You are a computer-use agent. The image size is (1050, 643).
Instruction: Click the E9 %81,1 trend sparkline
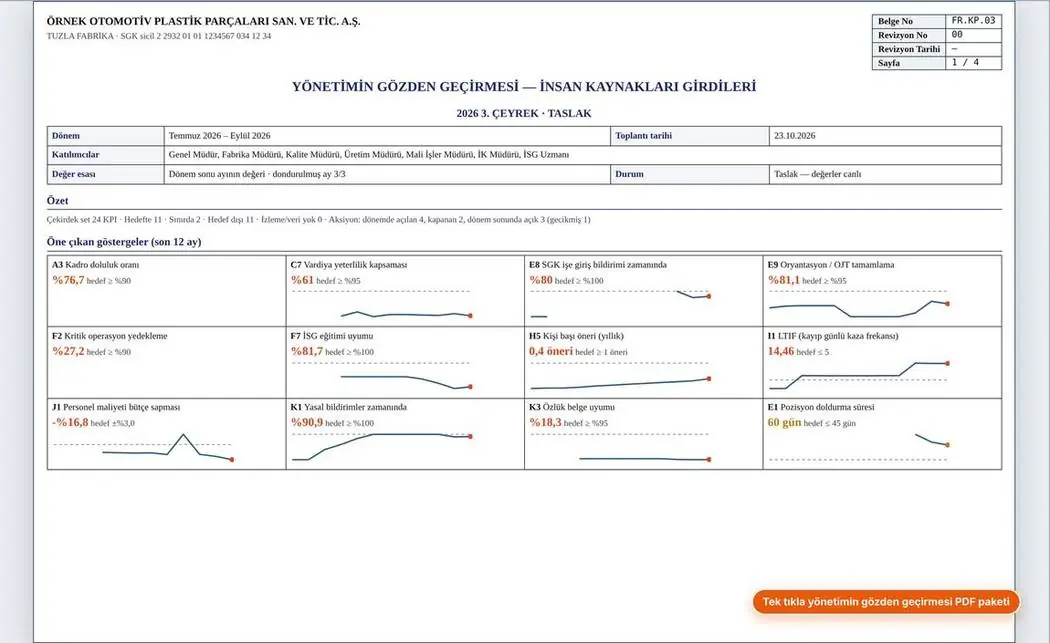pos(858,303)
